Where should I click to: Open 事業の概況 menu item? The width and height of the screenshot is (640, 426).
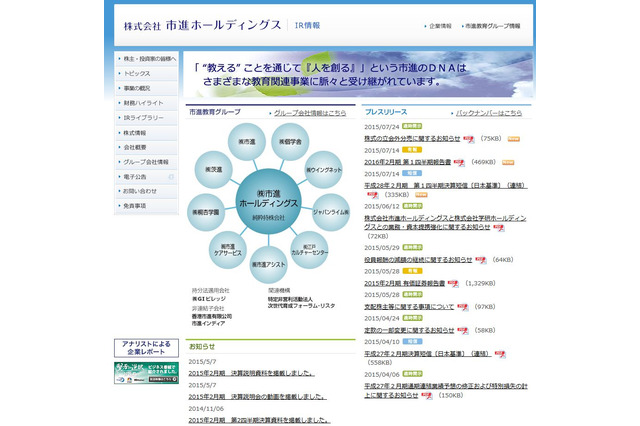pos(147,88)
